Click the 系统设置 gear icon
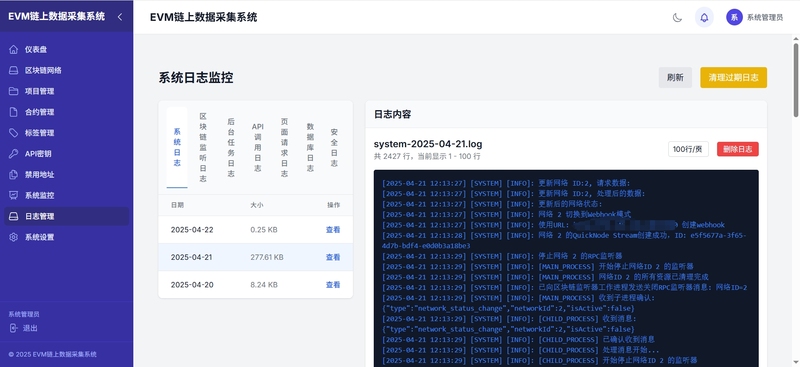The image size is (800, 367). 14,237
